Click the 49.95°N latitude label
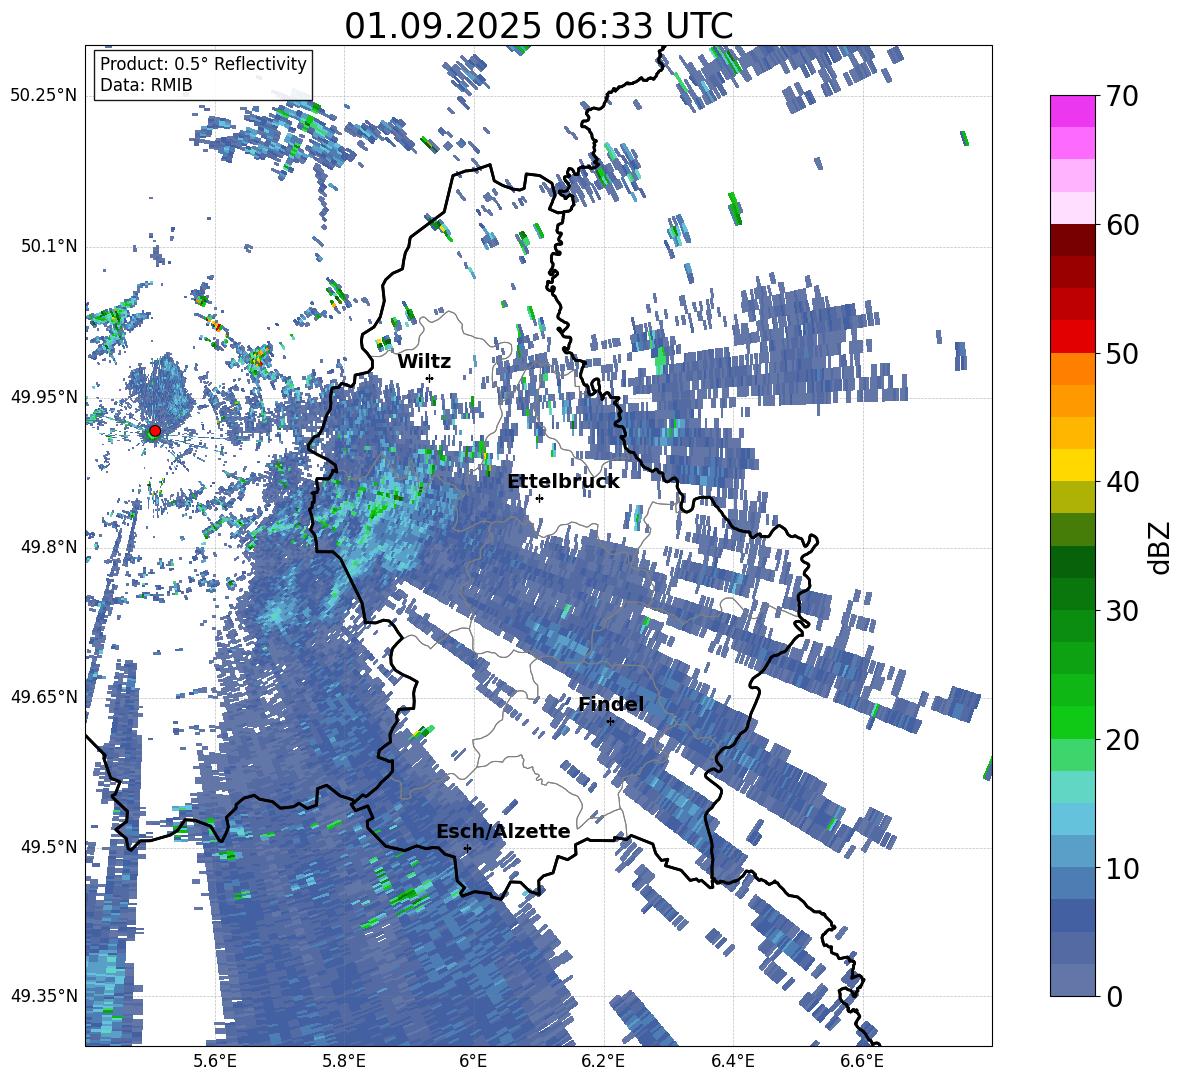This screenshot has height=1081, width=1184. 44,397
